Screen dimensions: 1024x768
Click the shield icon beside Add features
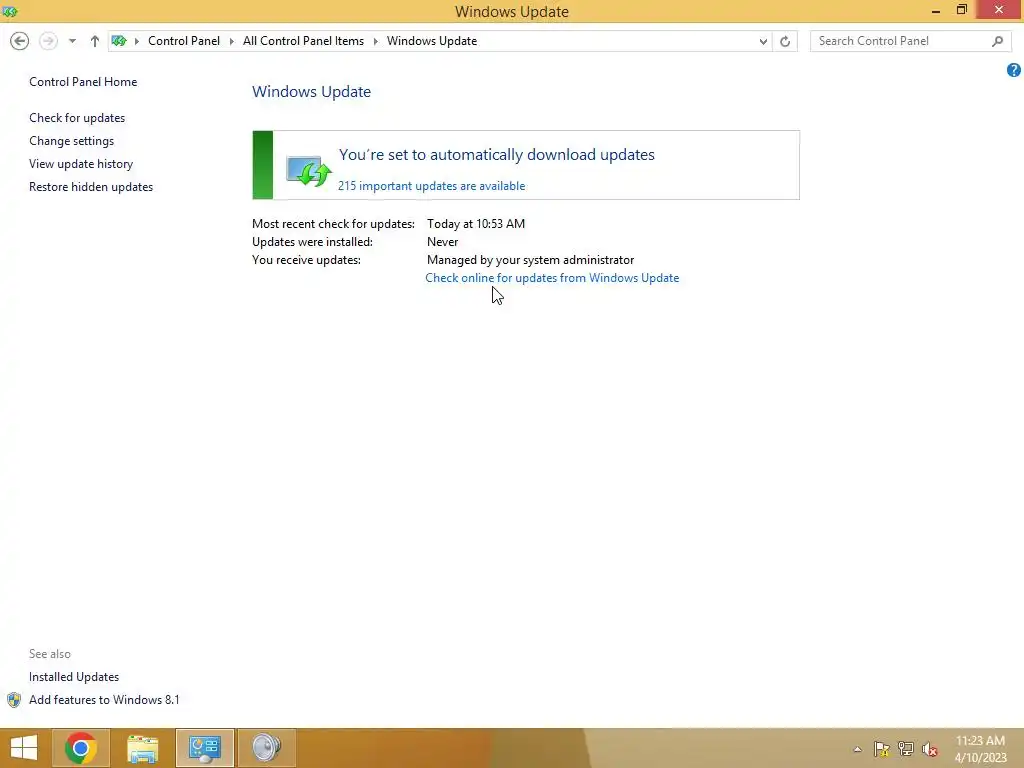click(14, 700)
